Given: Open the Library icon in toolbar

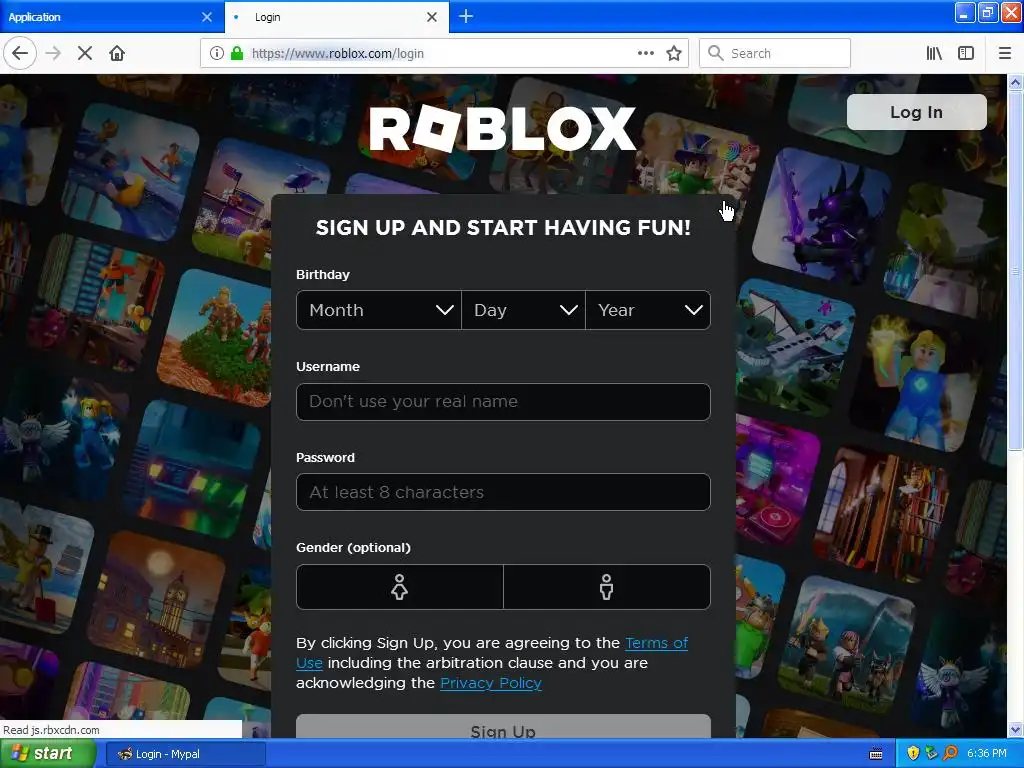Looking at the screenshot, I should point(934,54).
